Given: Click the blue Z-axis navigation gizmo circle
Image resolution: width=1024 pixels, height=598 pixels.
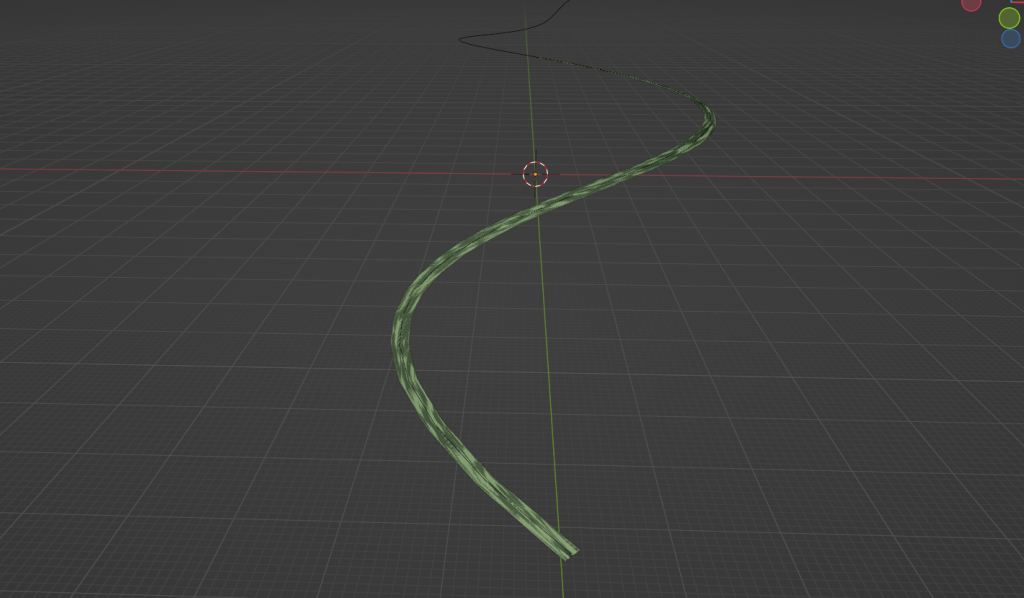Looking at the screenshot, I should tap(1011, 39).
